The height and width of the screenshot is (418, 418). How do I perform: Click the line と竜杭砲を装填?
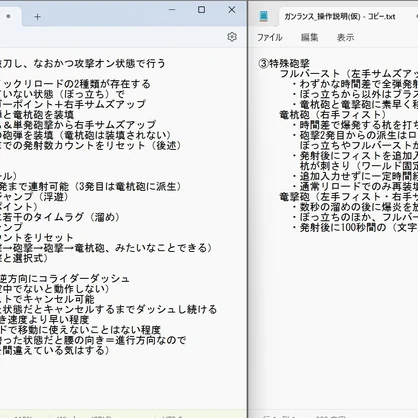click(x=37, y=115)
